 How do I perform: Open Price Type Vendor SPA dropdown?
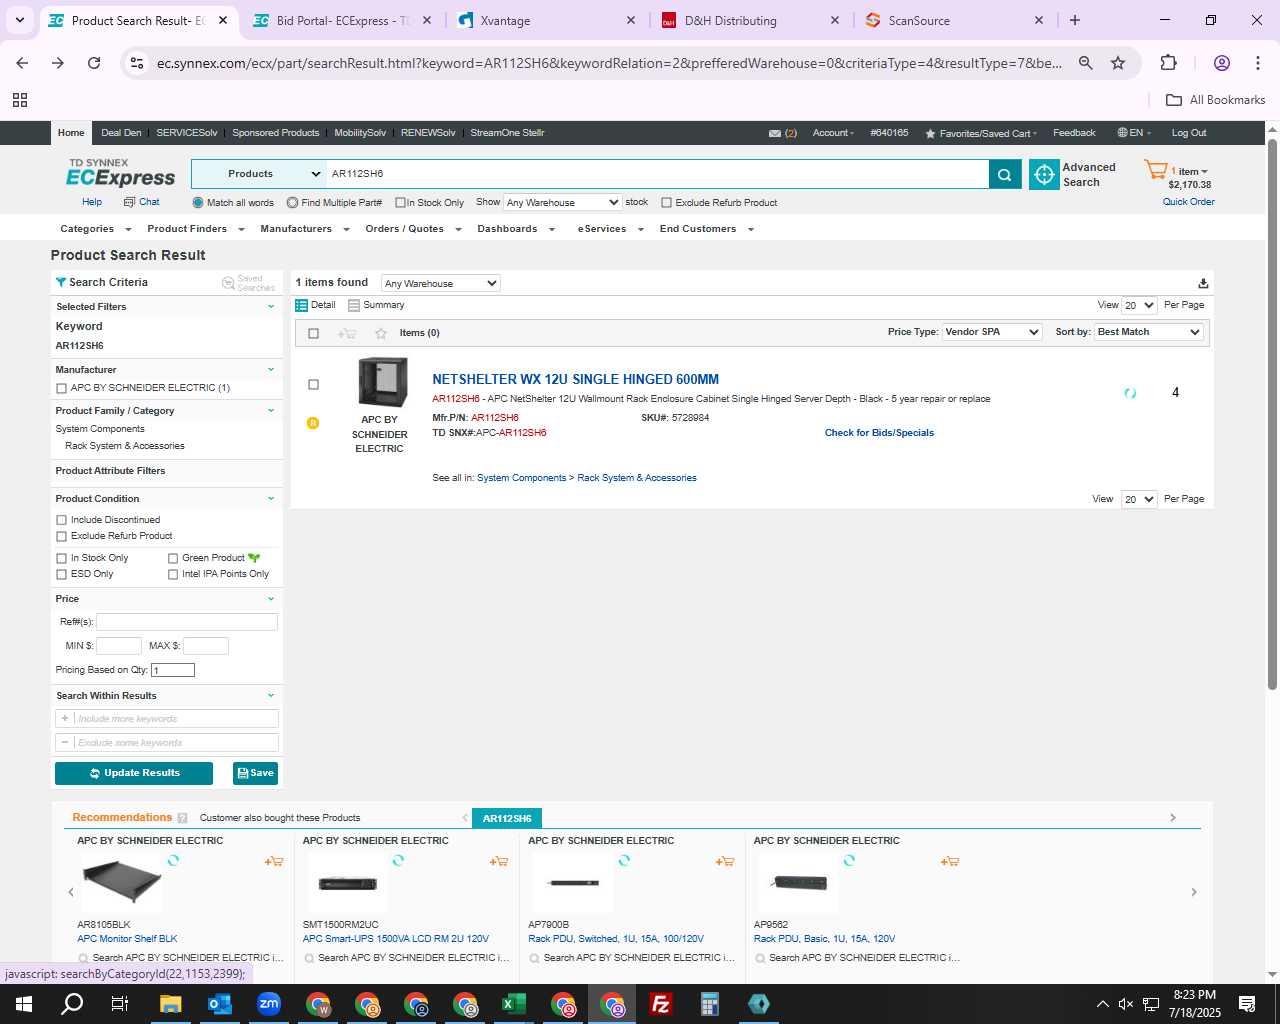pos(992,332)
